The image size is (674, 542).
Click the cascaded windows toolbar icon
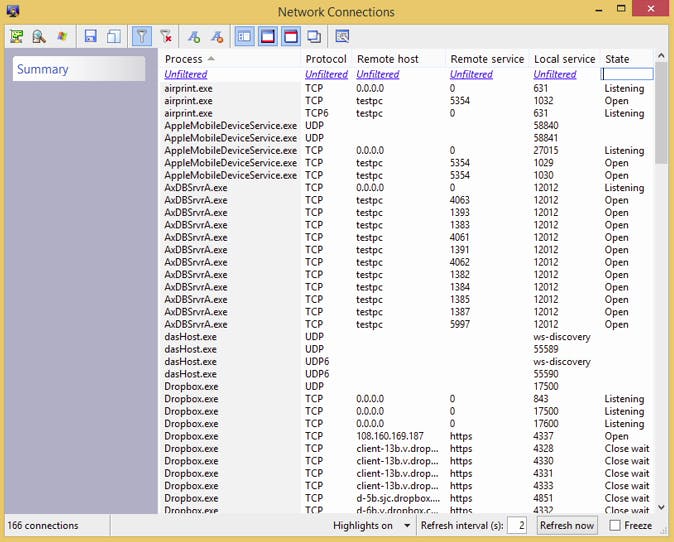coord(314,36)
